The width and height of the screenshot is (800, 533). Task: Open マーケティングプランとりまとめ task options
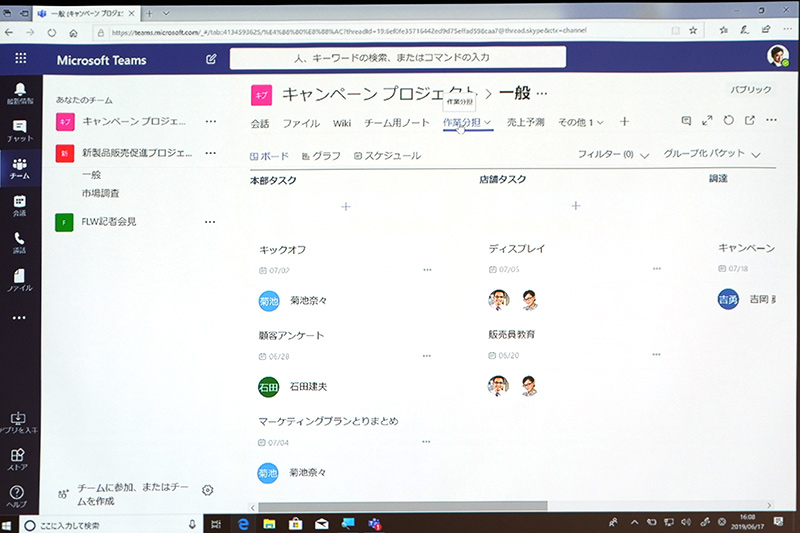(426, 442)
